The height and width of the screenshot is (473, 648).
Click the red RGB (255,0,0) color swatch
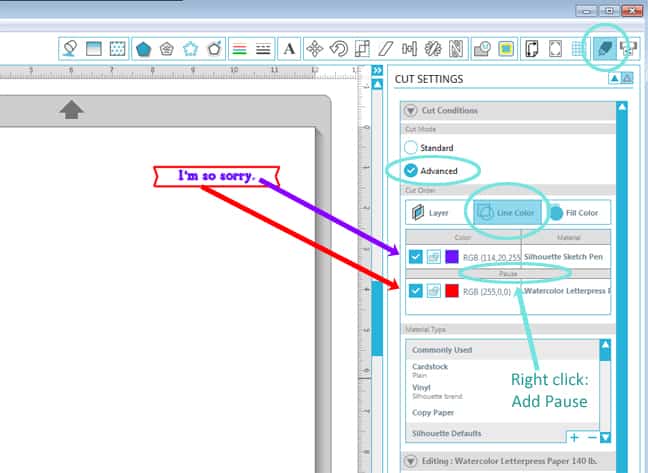(452, 291)
